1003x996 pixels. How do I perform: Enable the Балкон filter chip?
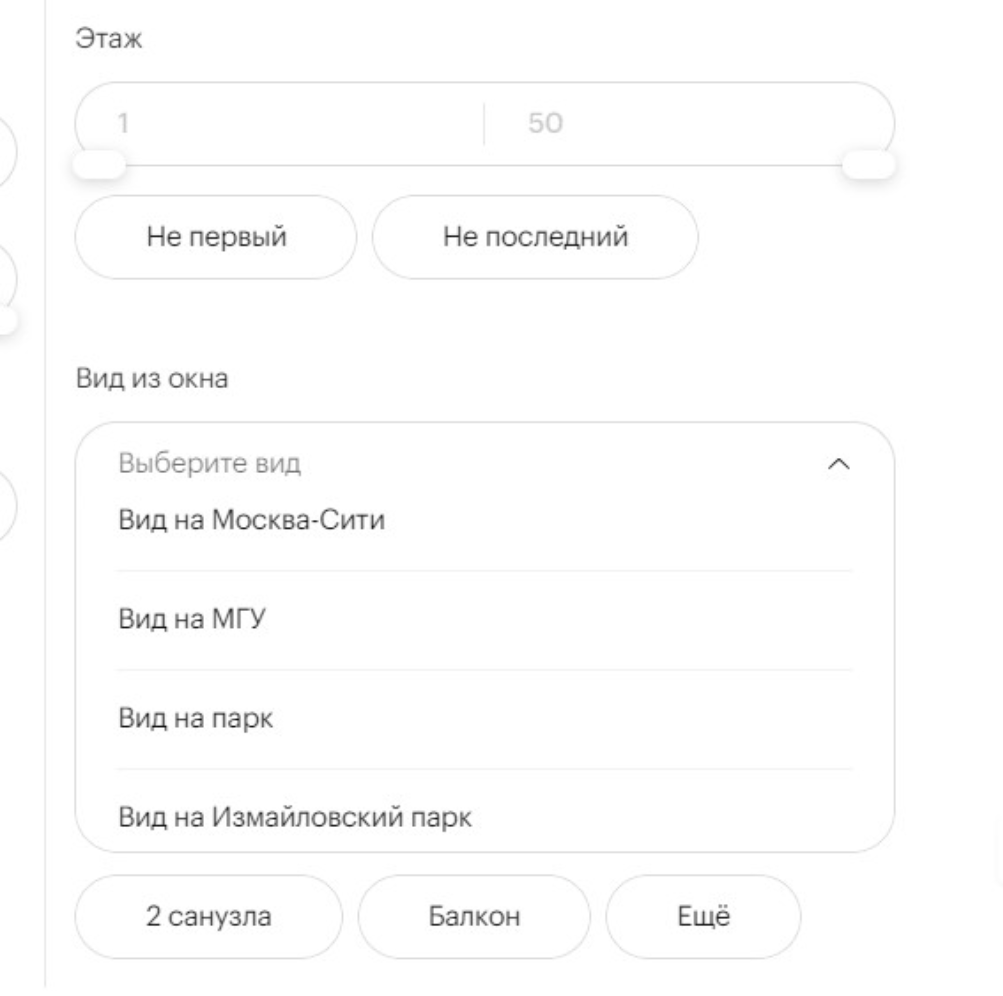pyautogui.click(x=474, y=917)
